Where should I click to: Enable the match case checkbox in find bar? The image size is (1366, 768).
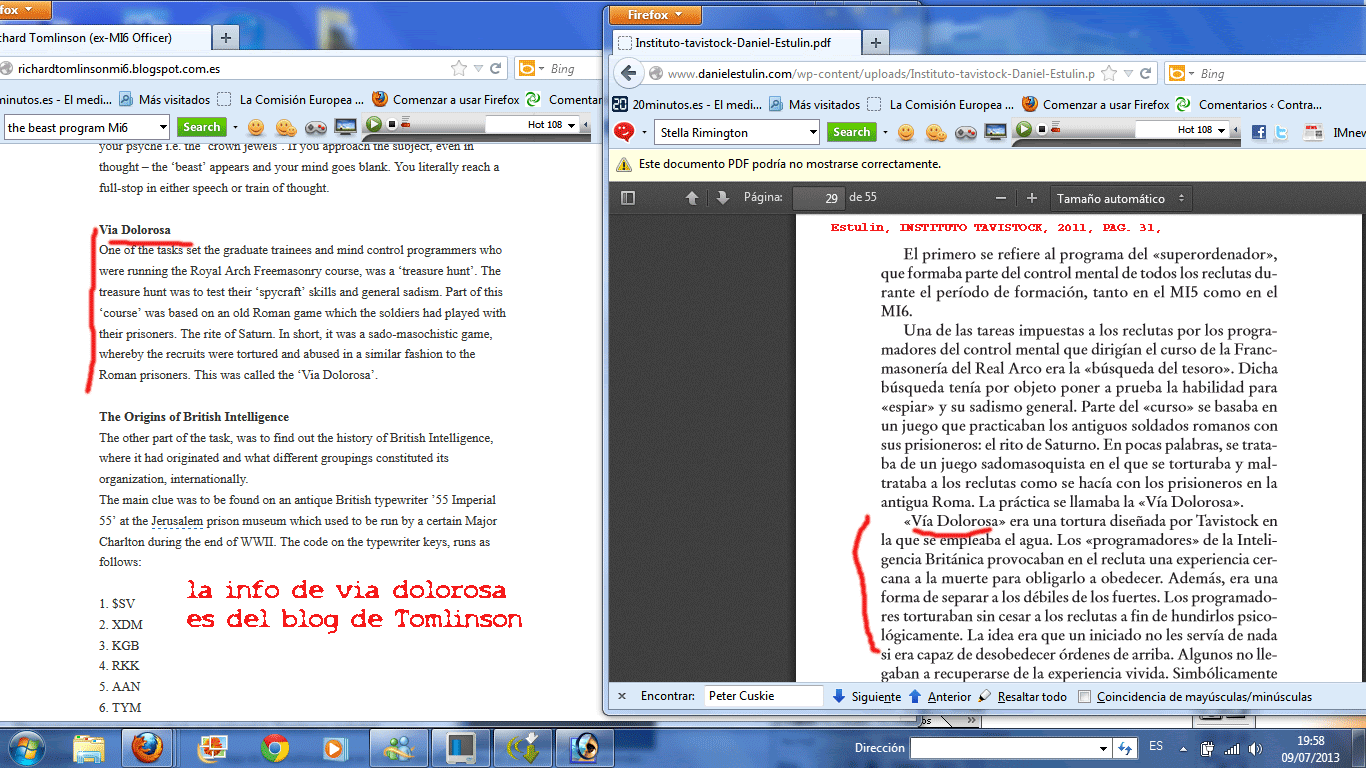tap(1084, 697)
